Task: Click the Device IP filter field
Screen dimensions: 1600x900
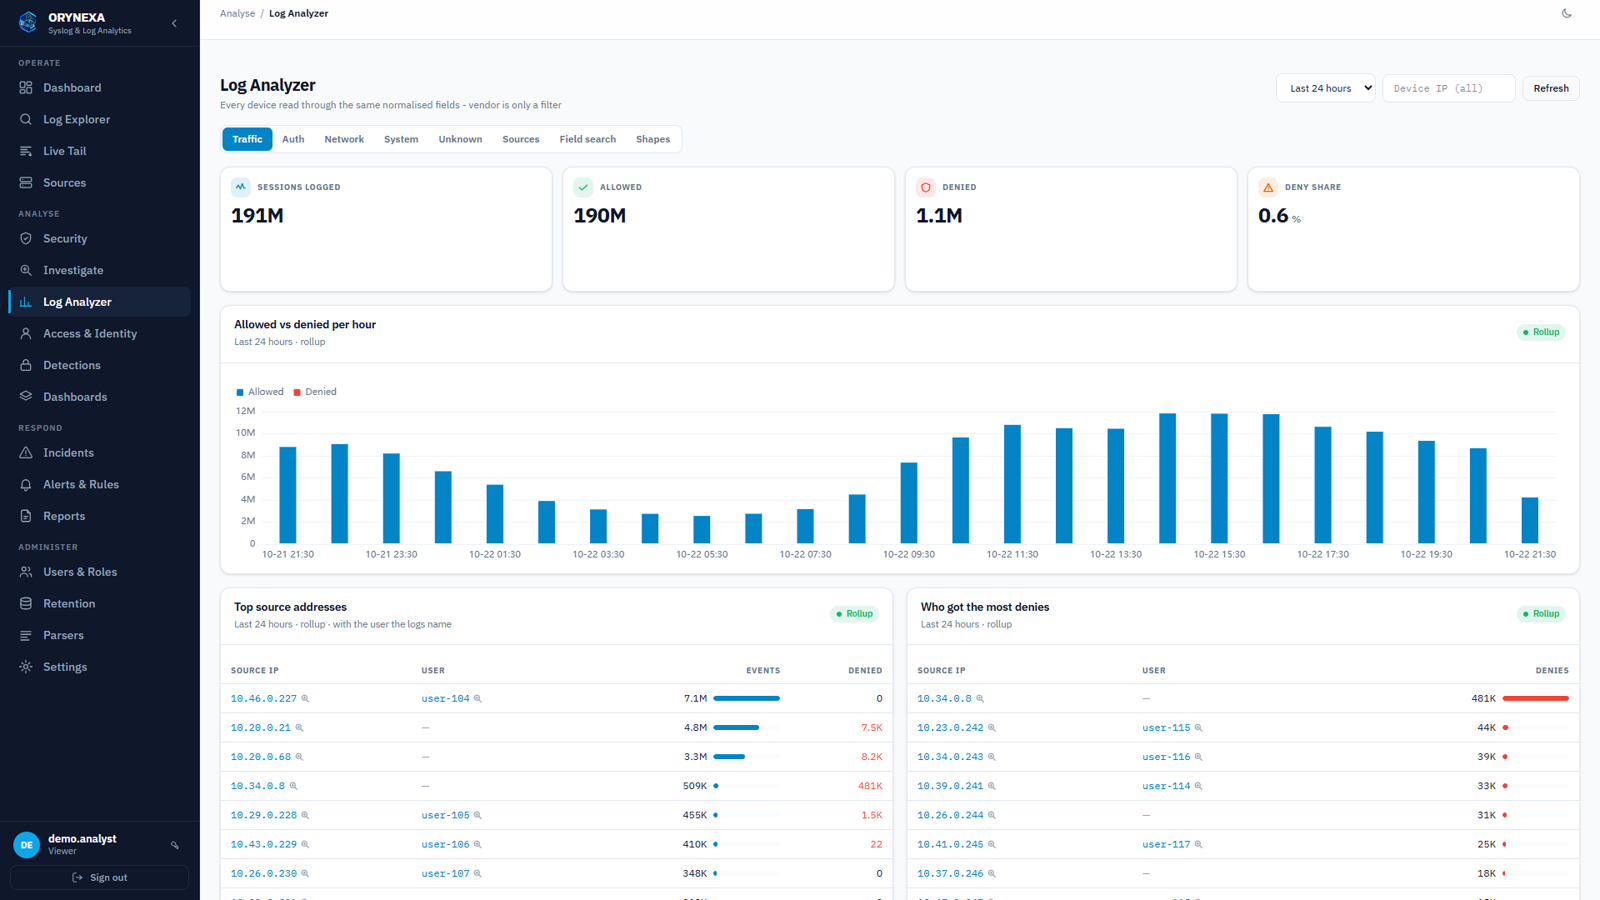Action: pos(1448,88)
